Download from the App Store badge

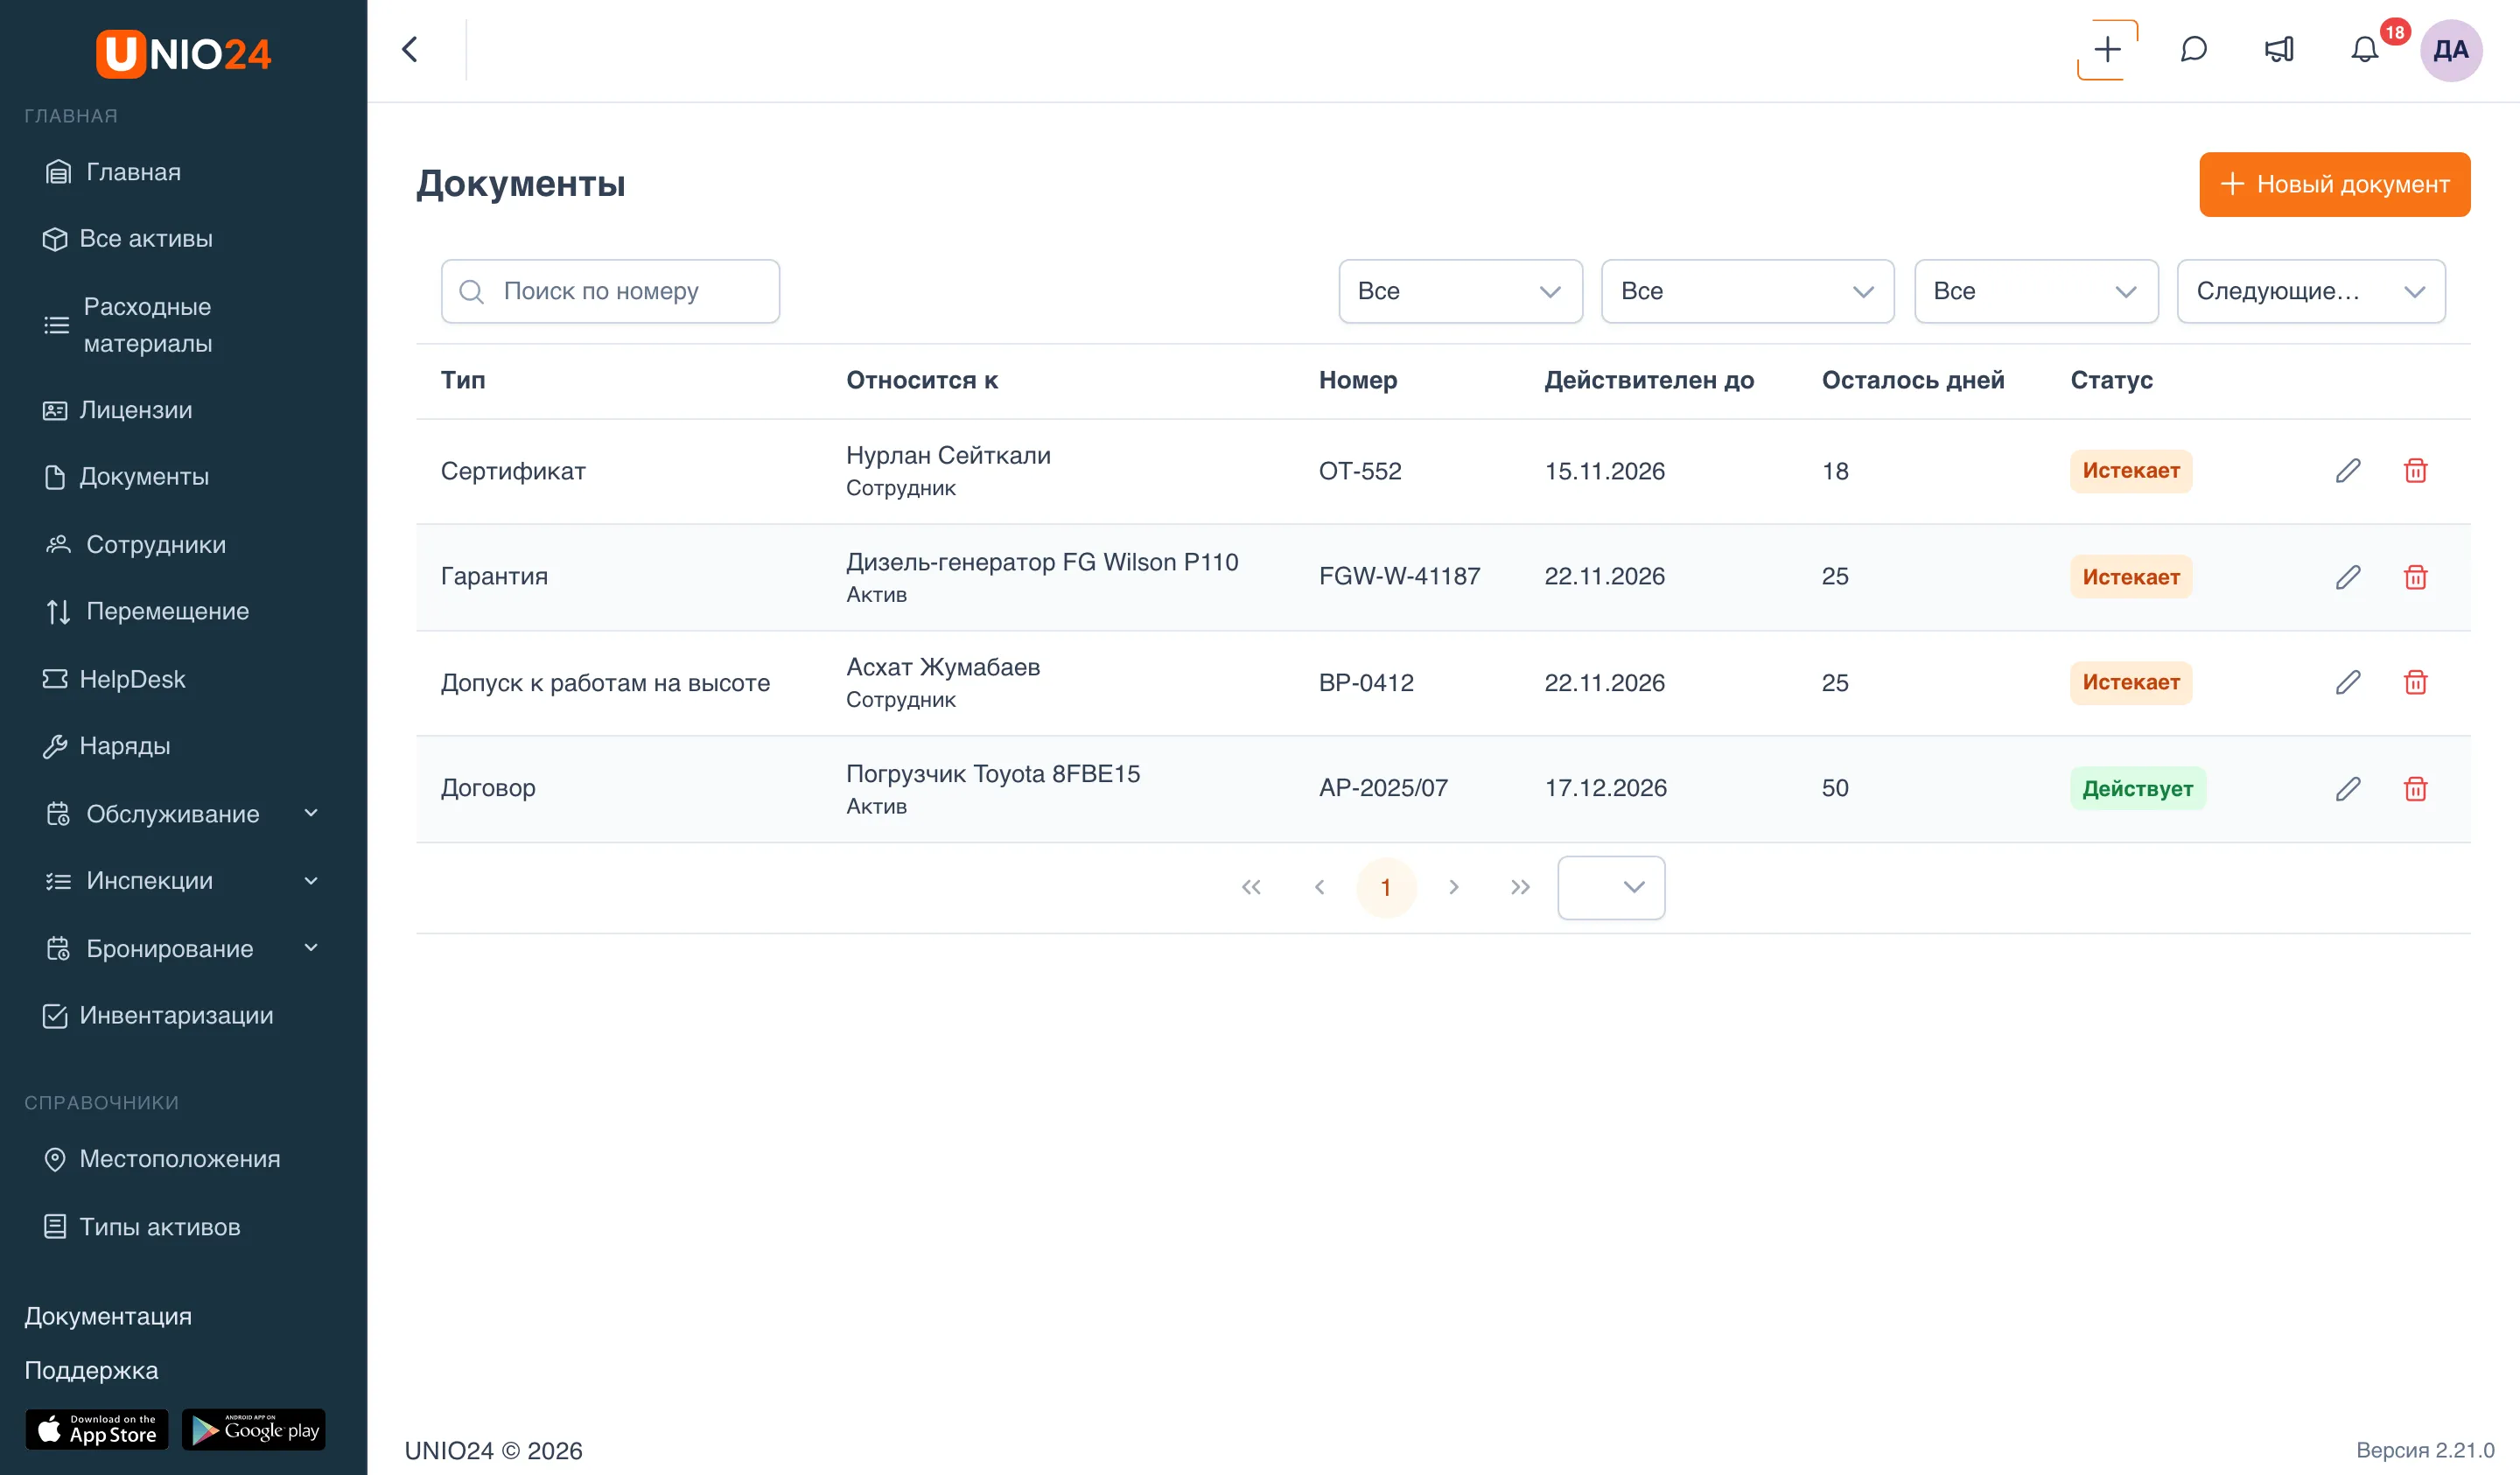click(97, 1430)
